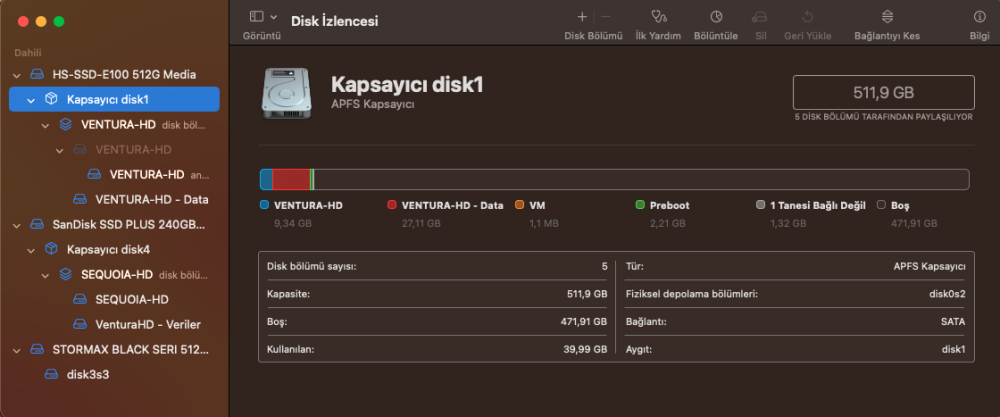Screen dimensions: 1000x417
Task: Select disk3s3 in the sidebar
Action: 88,374
